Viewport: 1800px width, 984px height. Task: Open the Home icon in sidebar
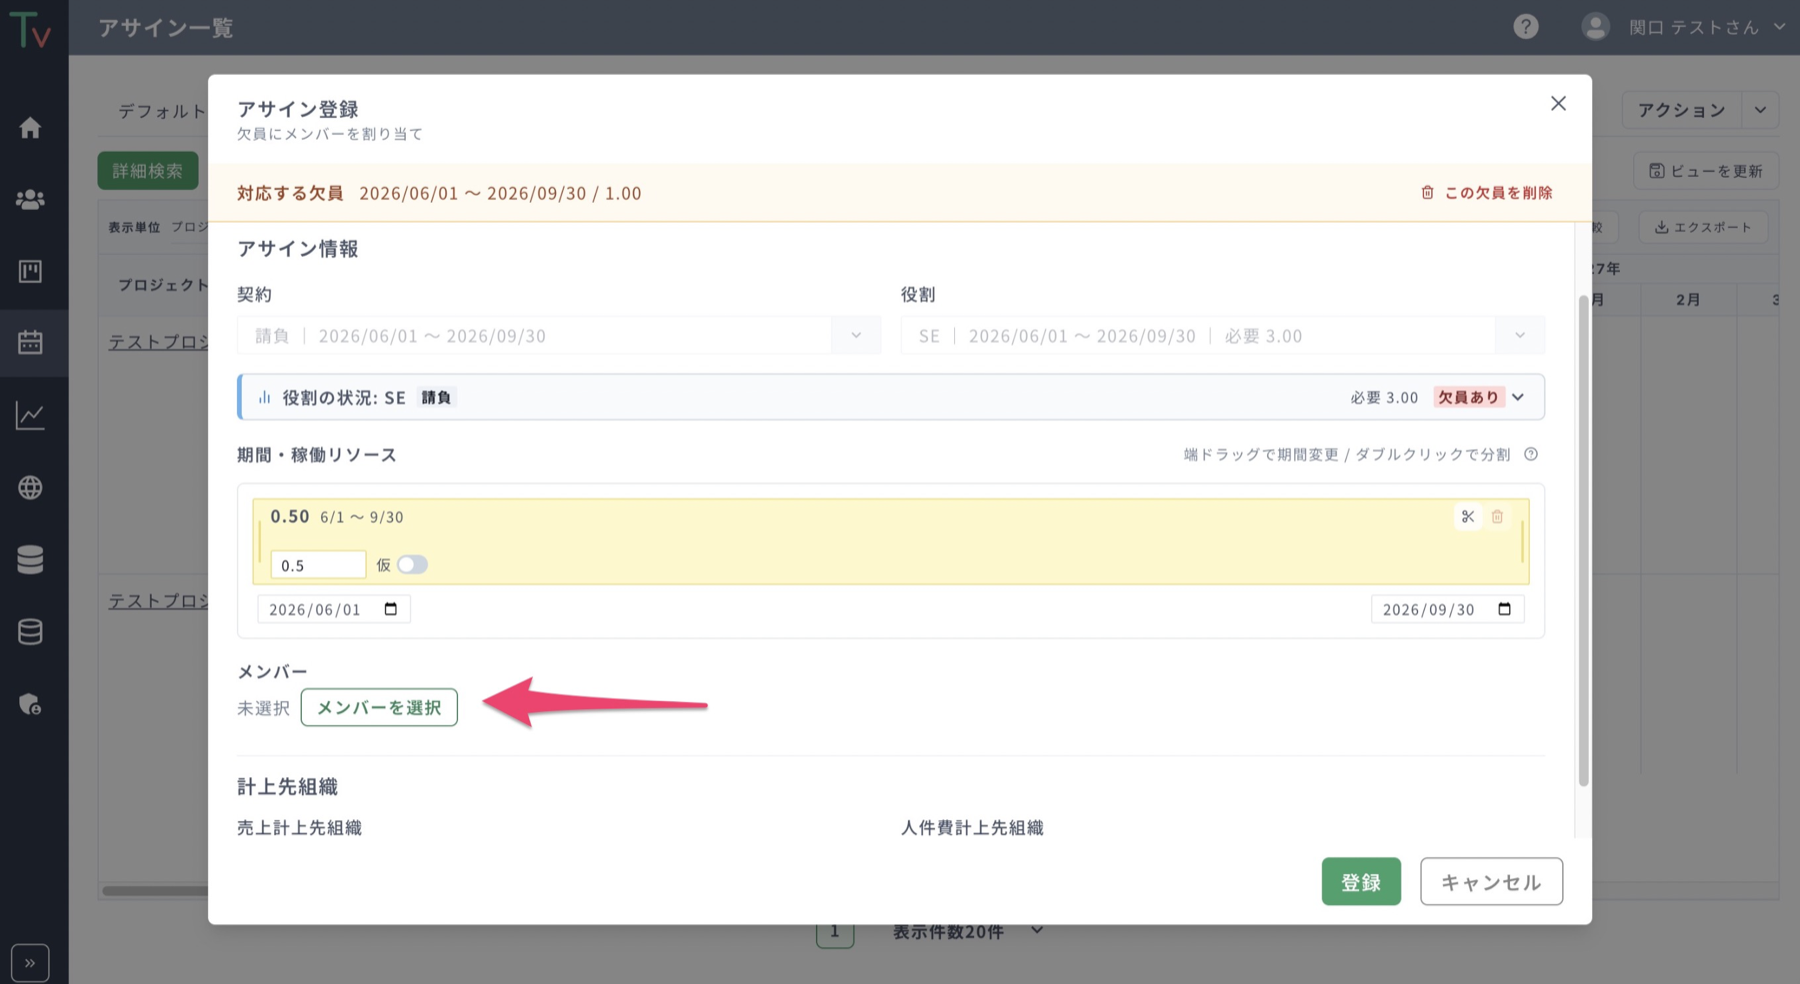pyautogui.click(x=30, y=128)
